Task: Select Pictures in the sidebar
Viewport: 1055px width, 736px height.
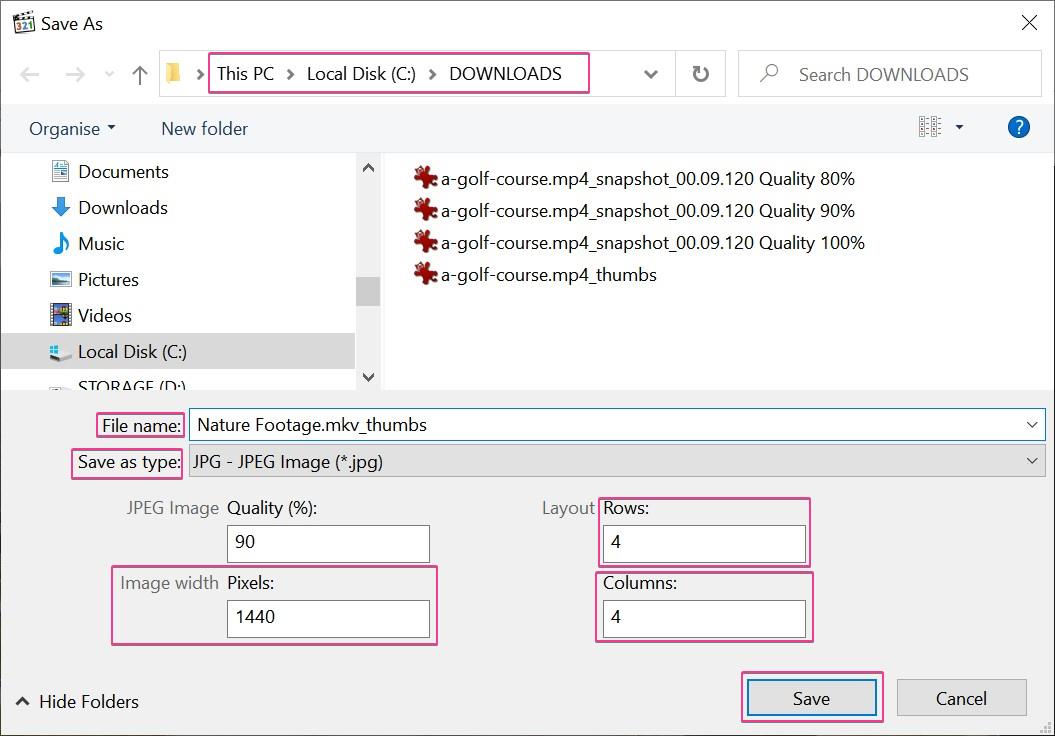Action: (x=106, y=279)
